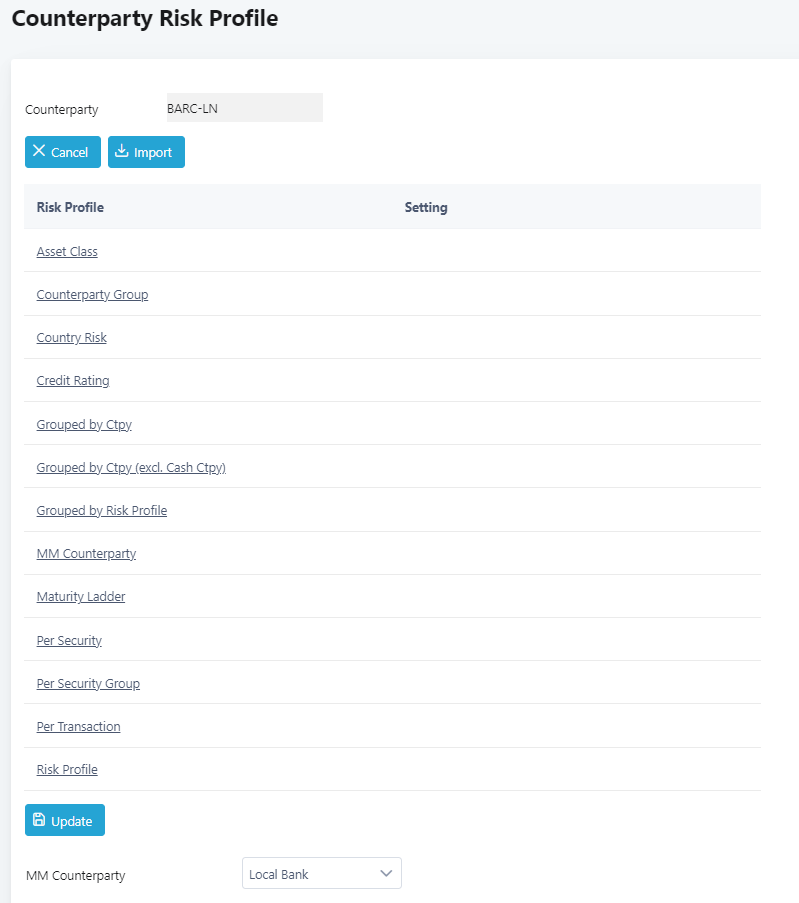The width and height of the screenshot is (799, 903).
Task: Open the Counterparty Group link
Action: (x=92, y=295)
